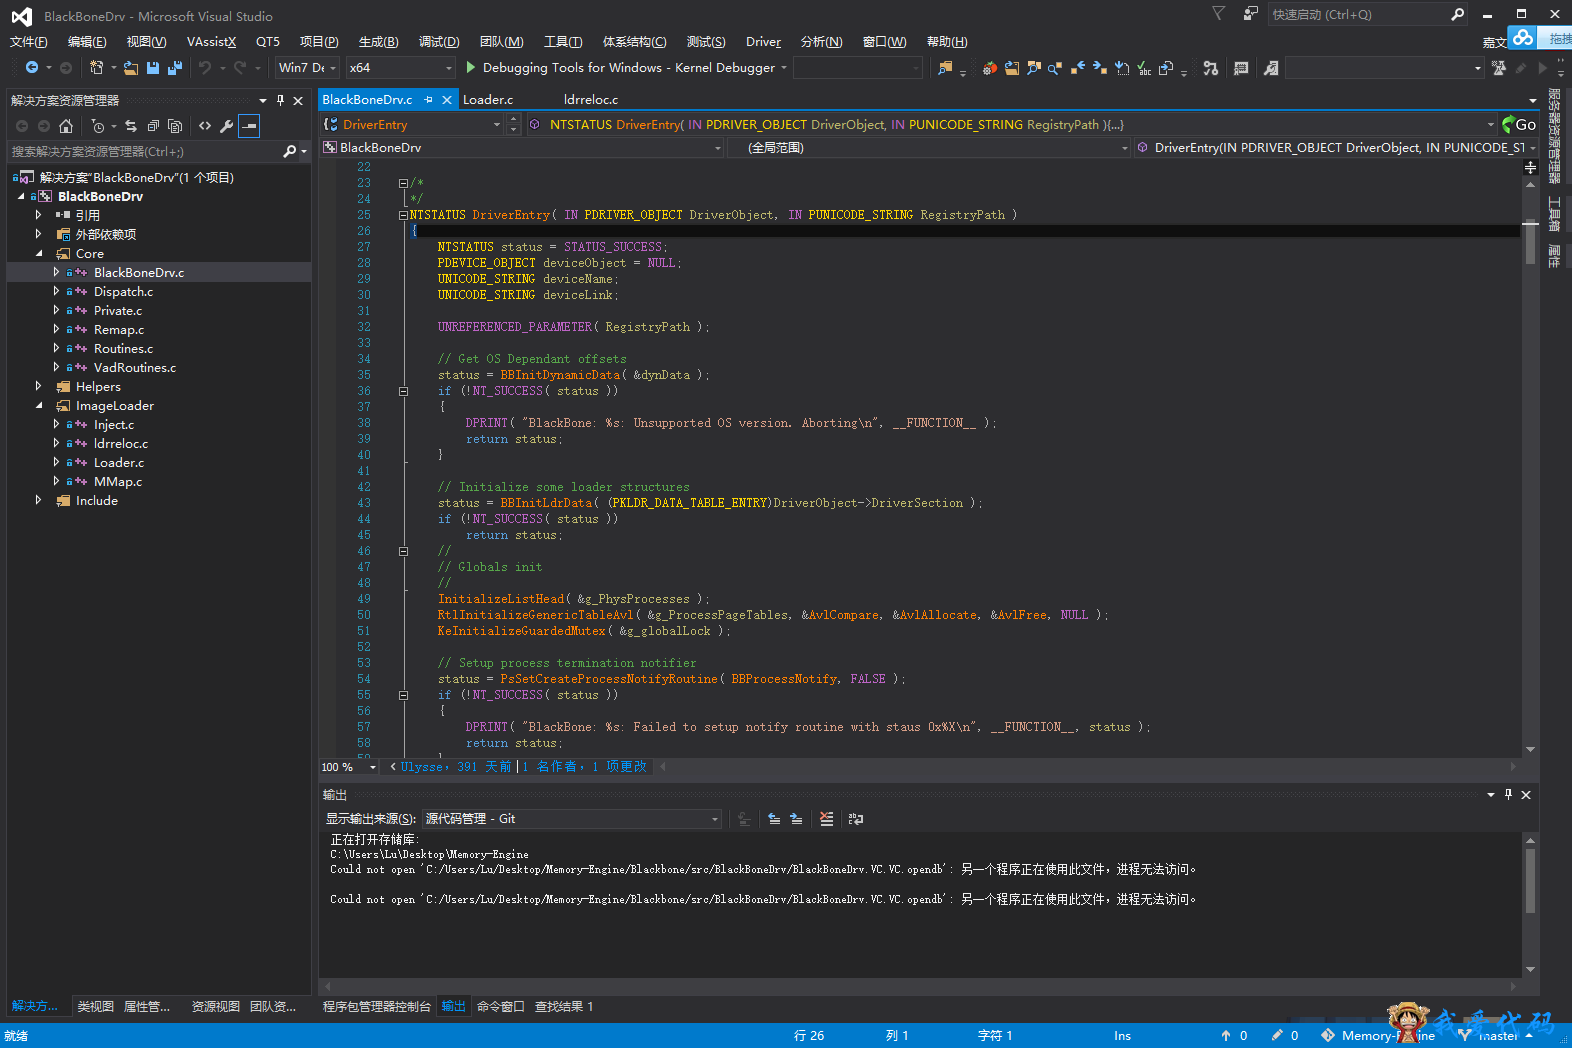This screenshot has width=1572, height=1048.
Task: Switch to the Loader.c tab
Action: pyautogui.click(x=487, y=100)
